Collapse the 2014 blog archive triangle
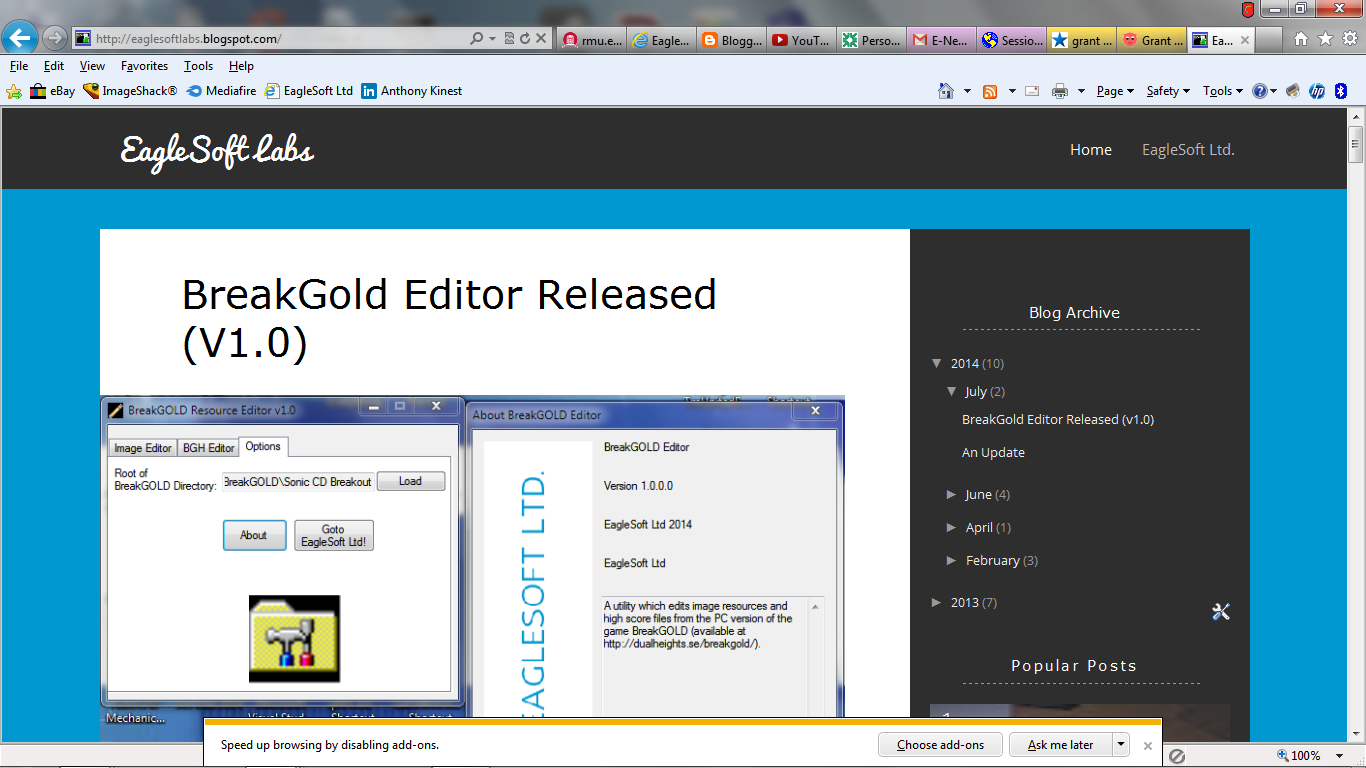 [937, 363]
